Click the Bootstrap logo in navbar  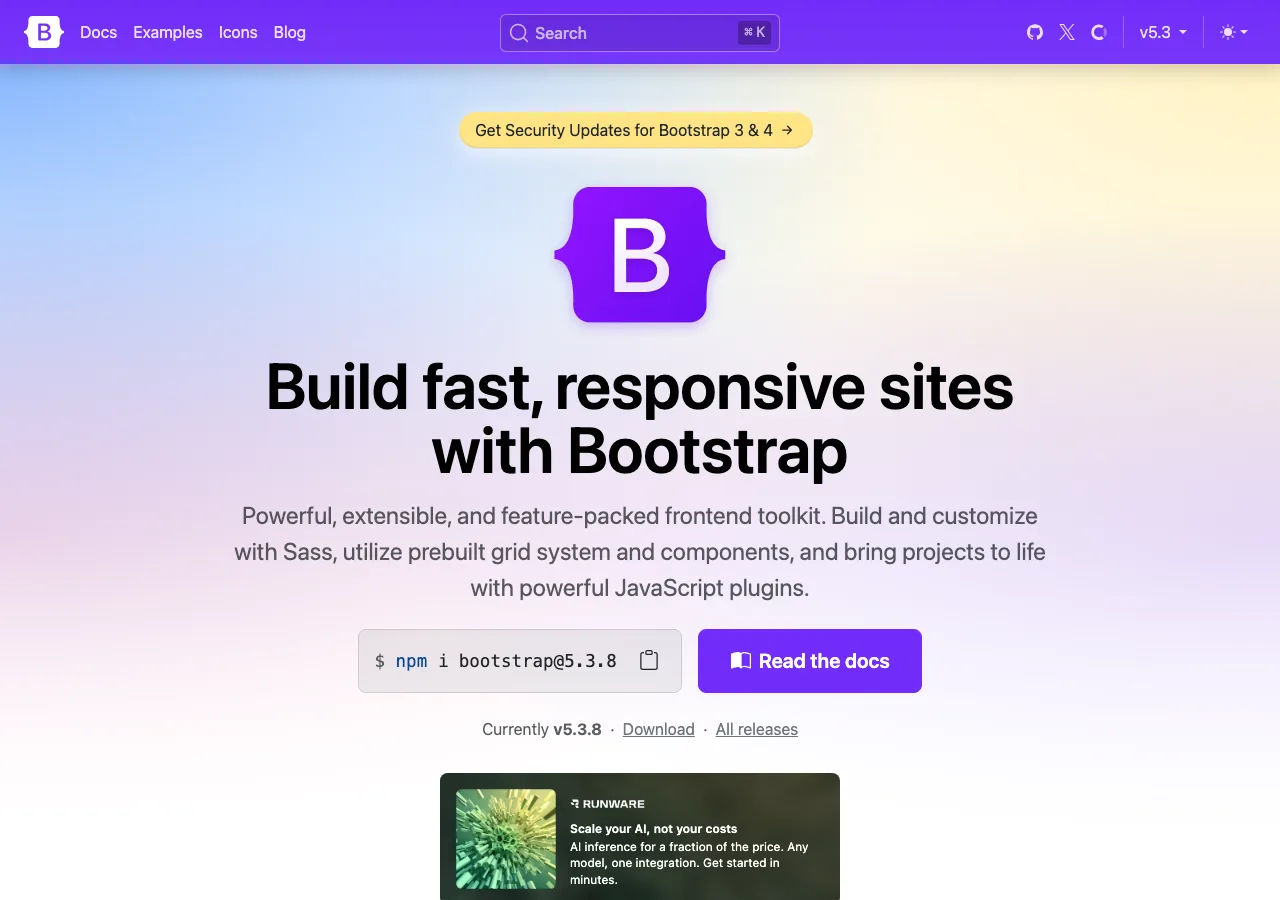[x=44, y=32]
